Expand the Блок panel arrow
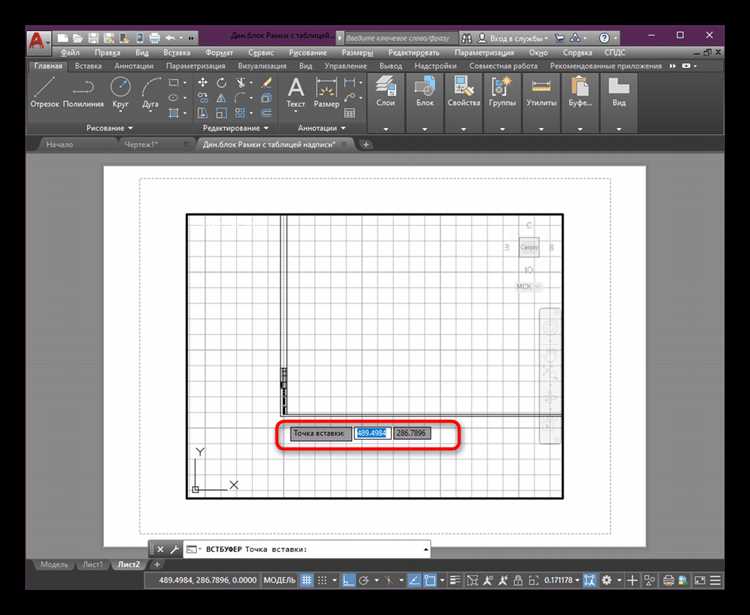The height and width of the screenshot is (615, 750). [425, 129]
